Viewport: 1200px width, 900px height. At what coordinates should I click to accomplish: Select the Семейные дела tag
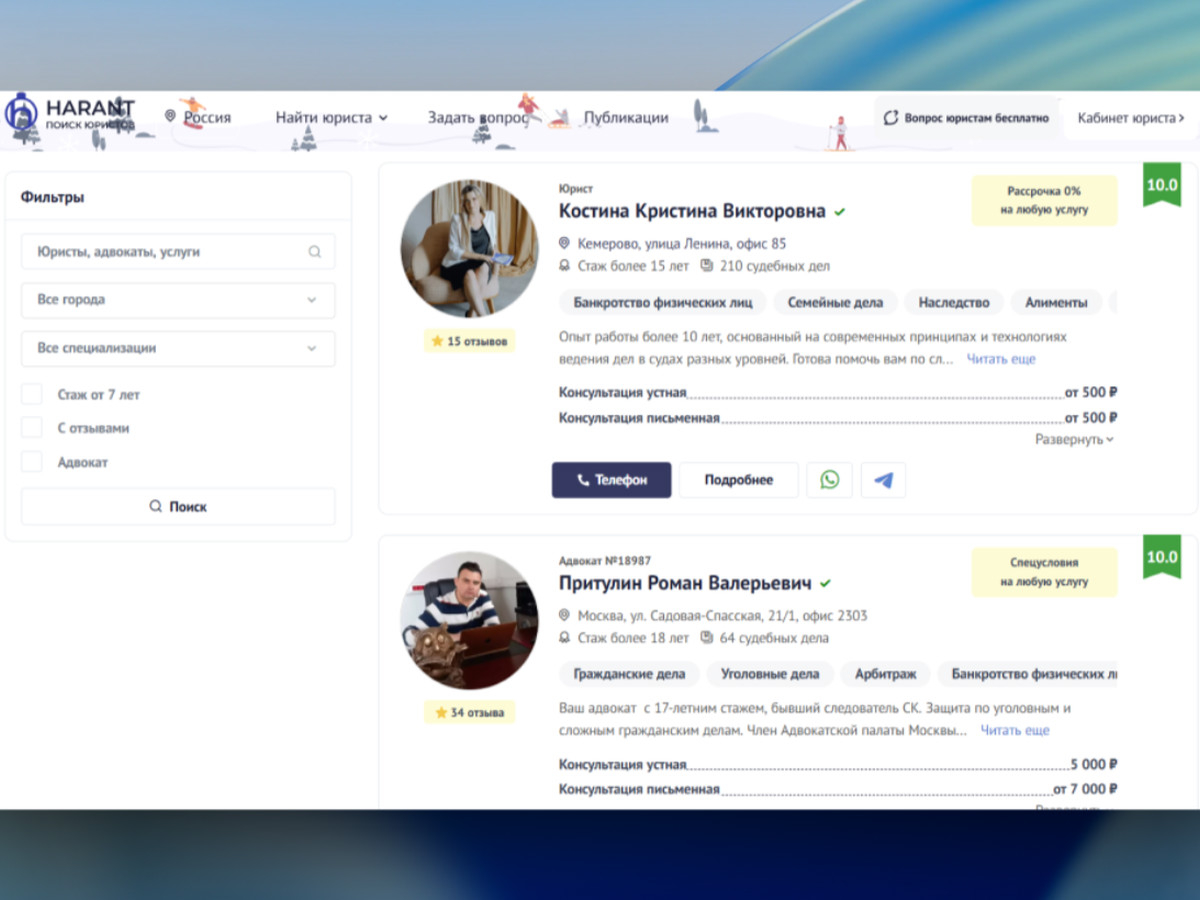pos(835,302)
